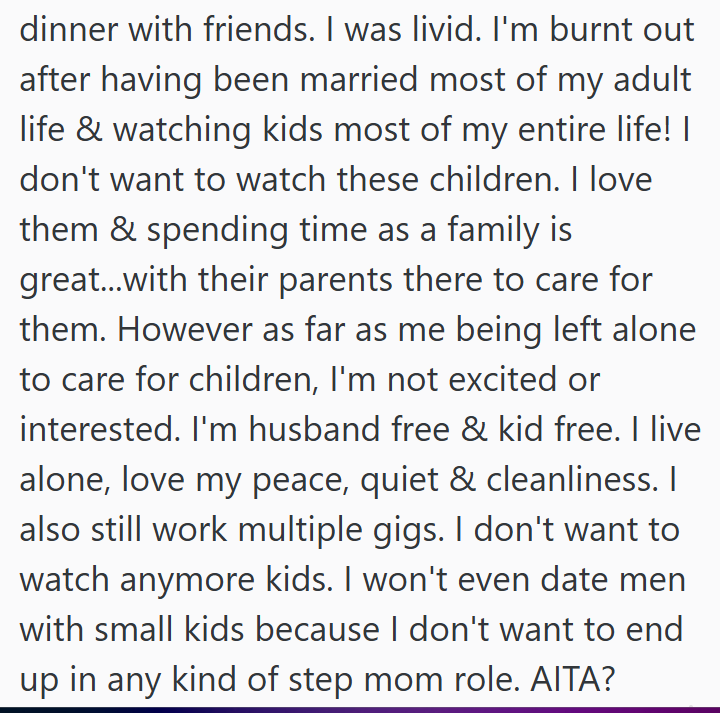Screen dimensions: 720x713
Task: Click the word "adult"
Action: pyautogui.click(x=654, y=79)
